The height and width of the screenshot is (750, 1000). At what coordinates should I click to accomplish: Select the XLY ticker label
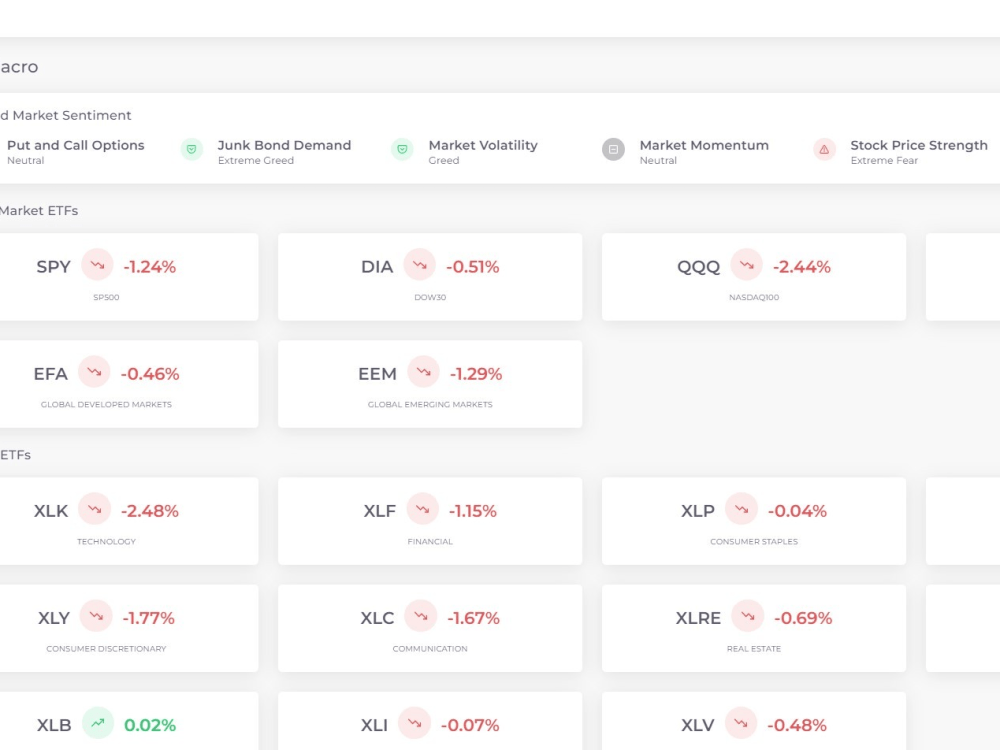click(54, 618)
